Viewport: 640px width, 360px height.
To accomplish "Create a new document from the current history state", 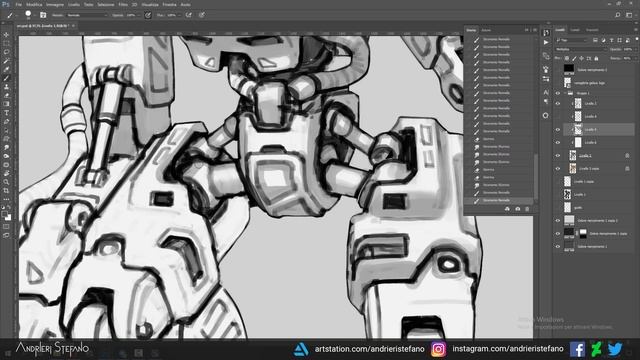I will 507,209.
